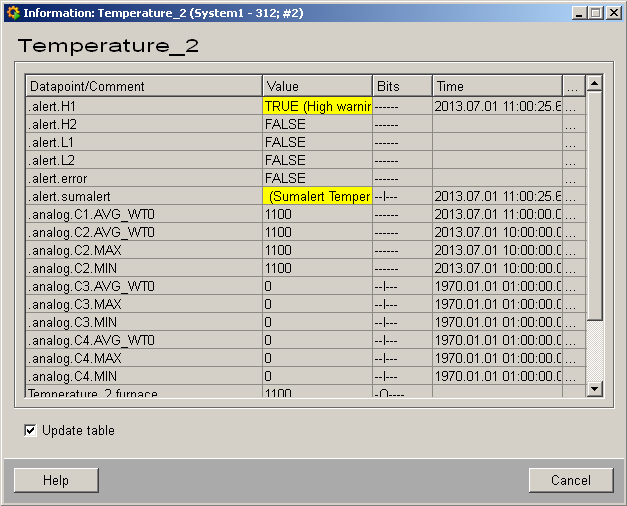Click the Time column header
The height and width of the screenshot is (506, 627).
click(496, 86)
